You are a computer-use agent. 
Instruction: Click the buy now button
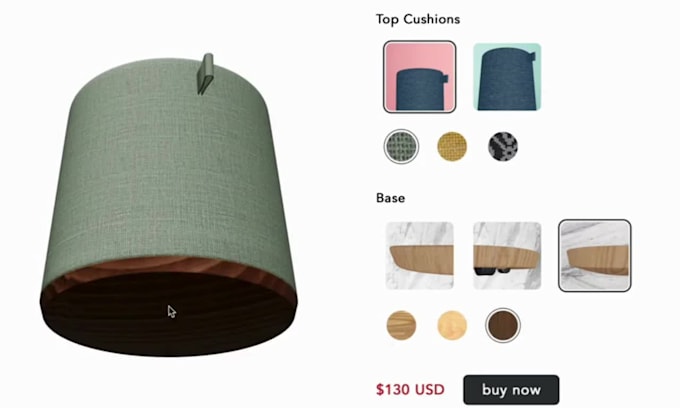tap(511, 390)
